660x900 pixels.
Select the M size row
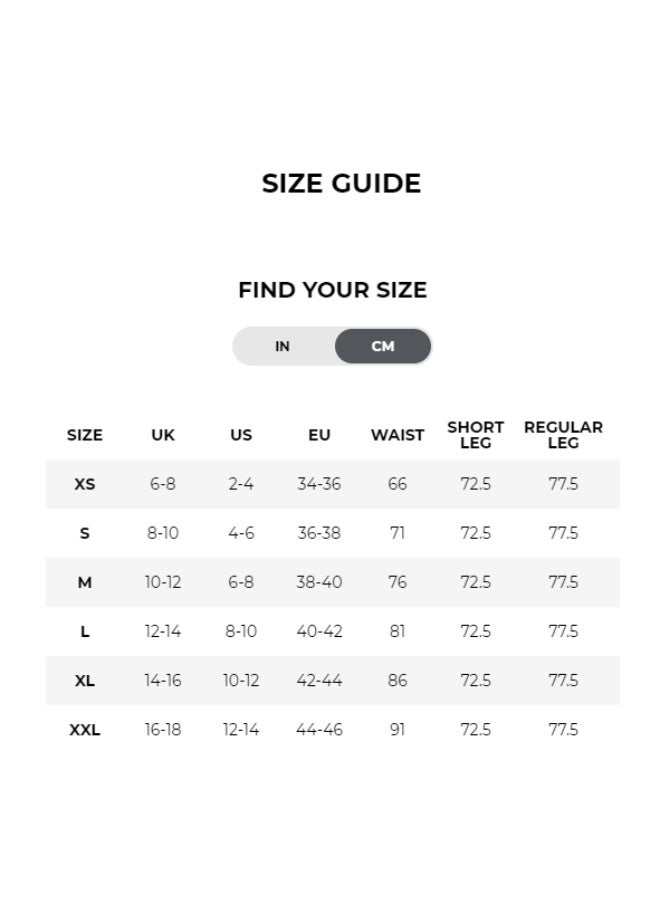point(85,581)
